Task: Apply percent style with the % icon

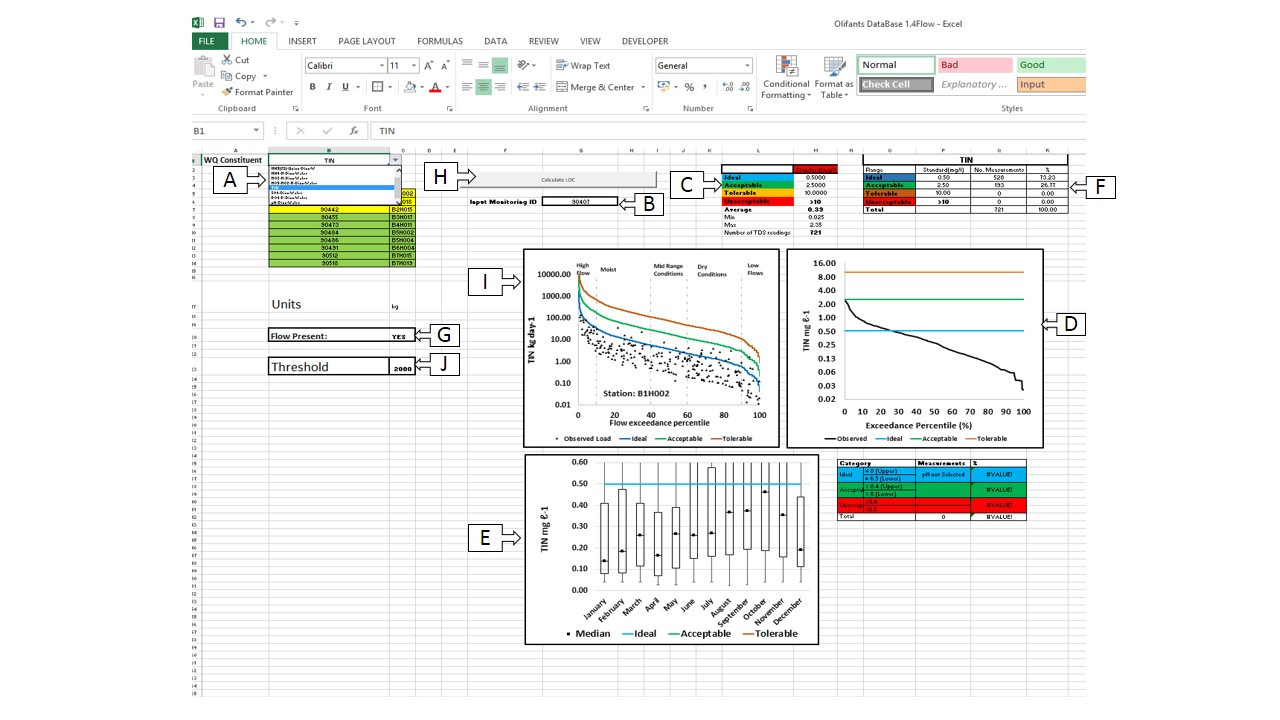Action: point(688,87)
